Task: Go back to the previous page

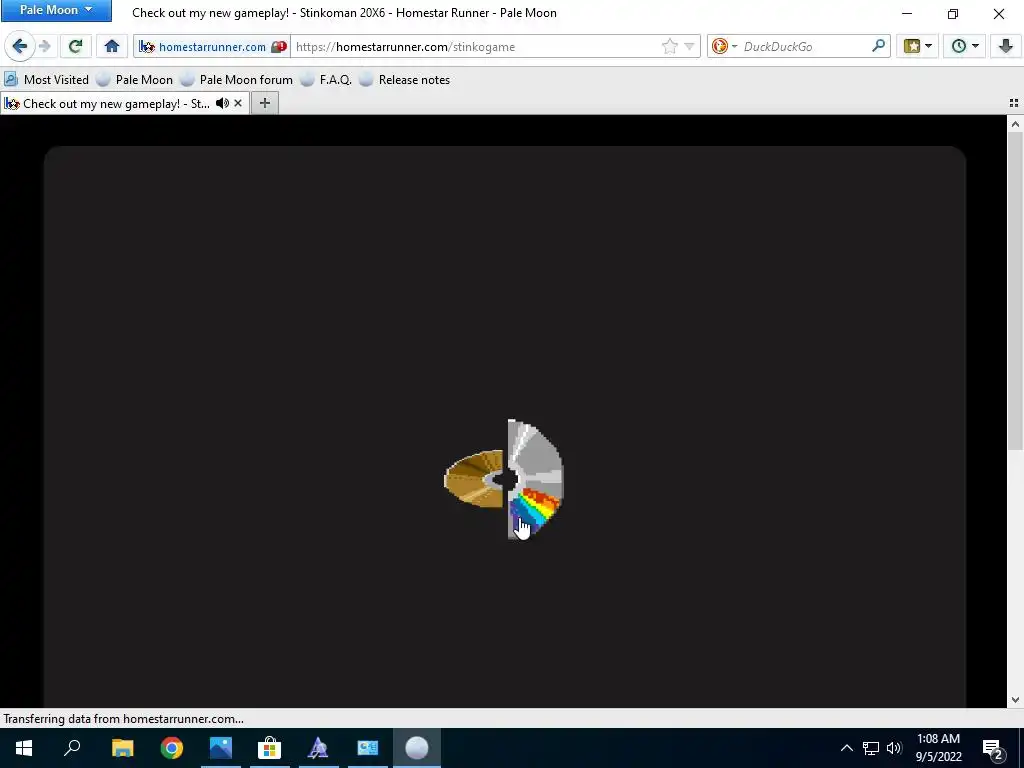Action: (20, 46)
